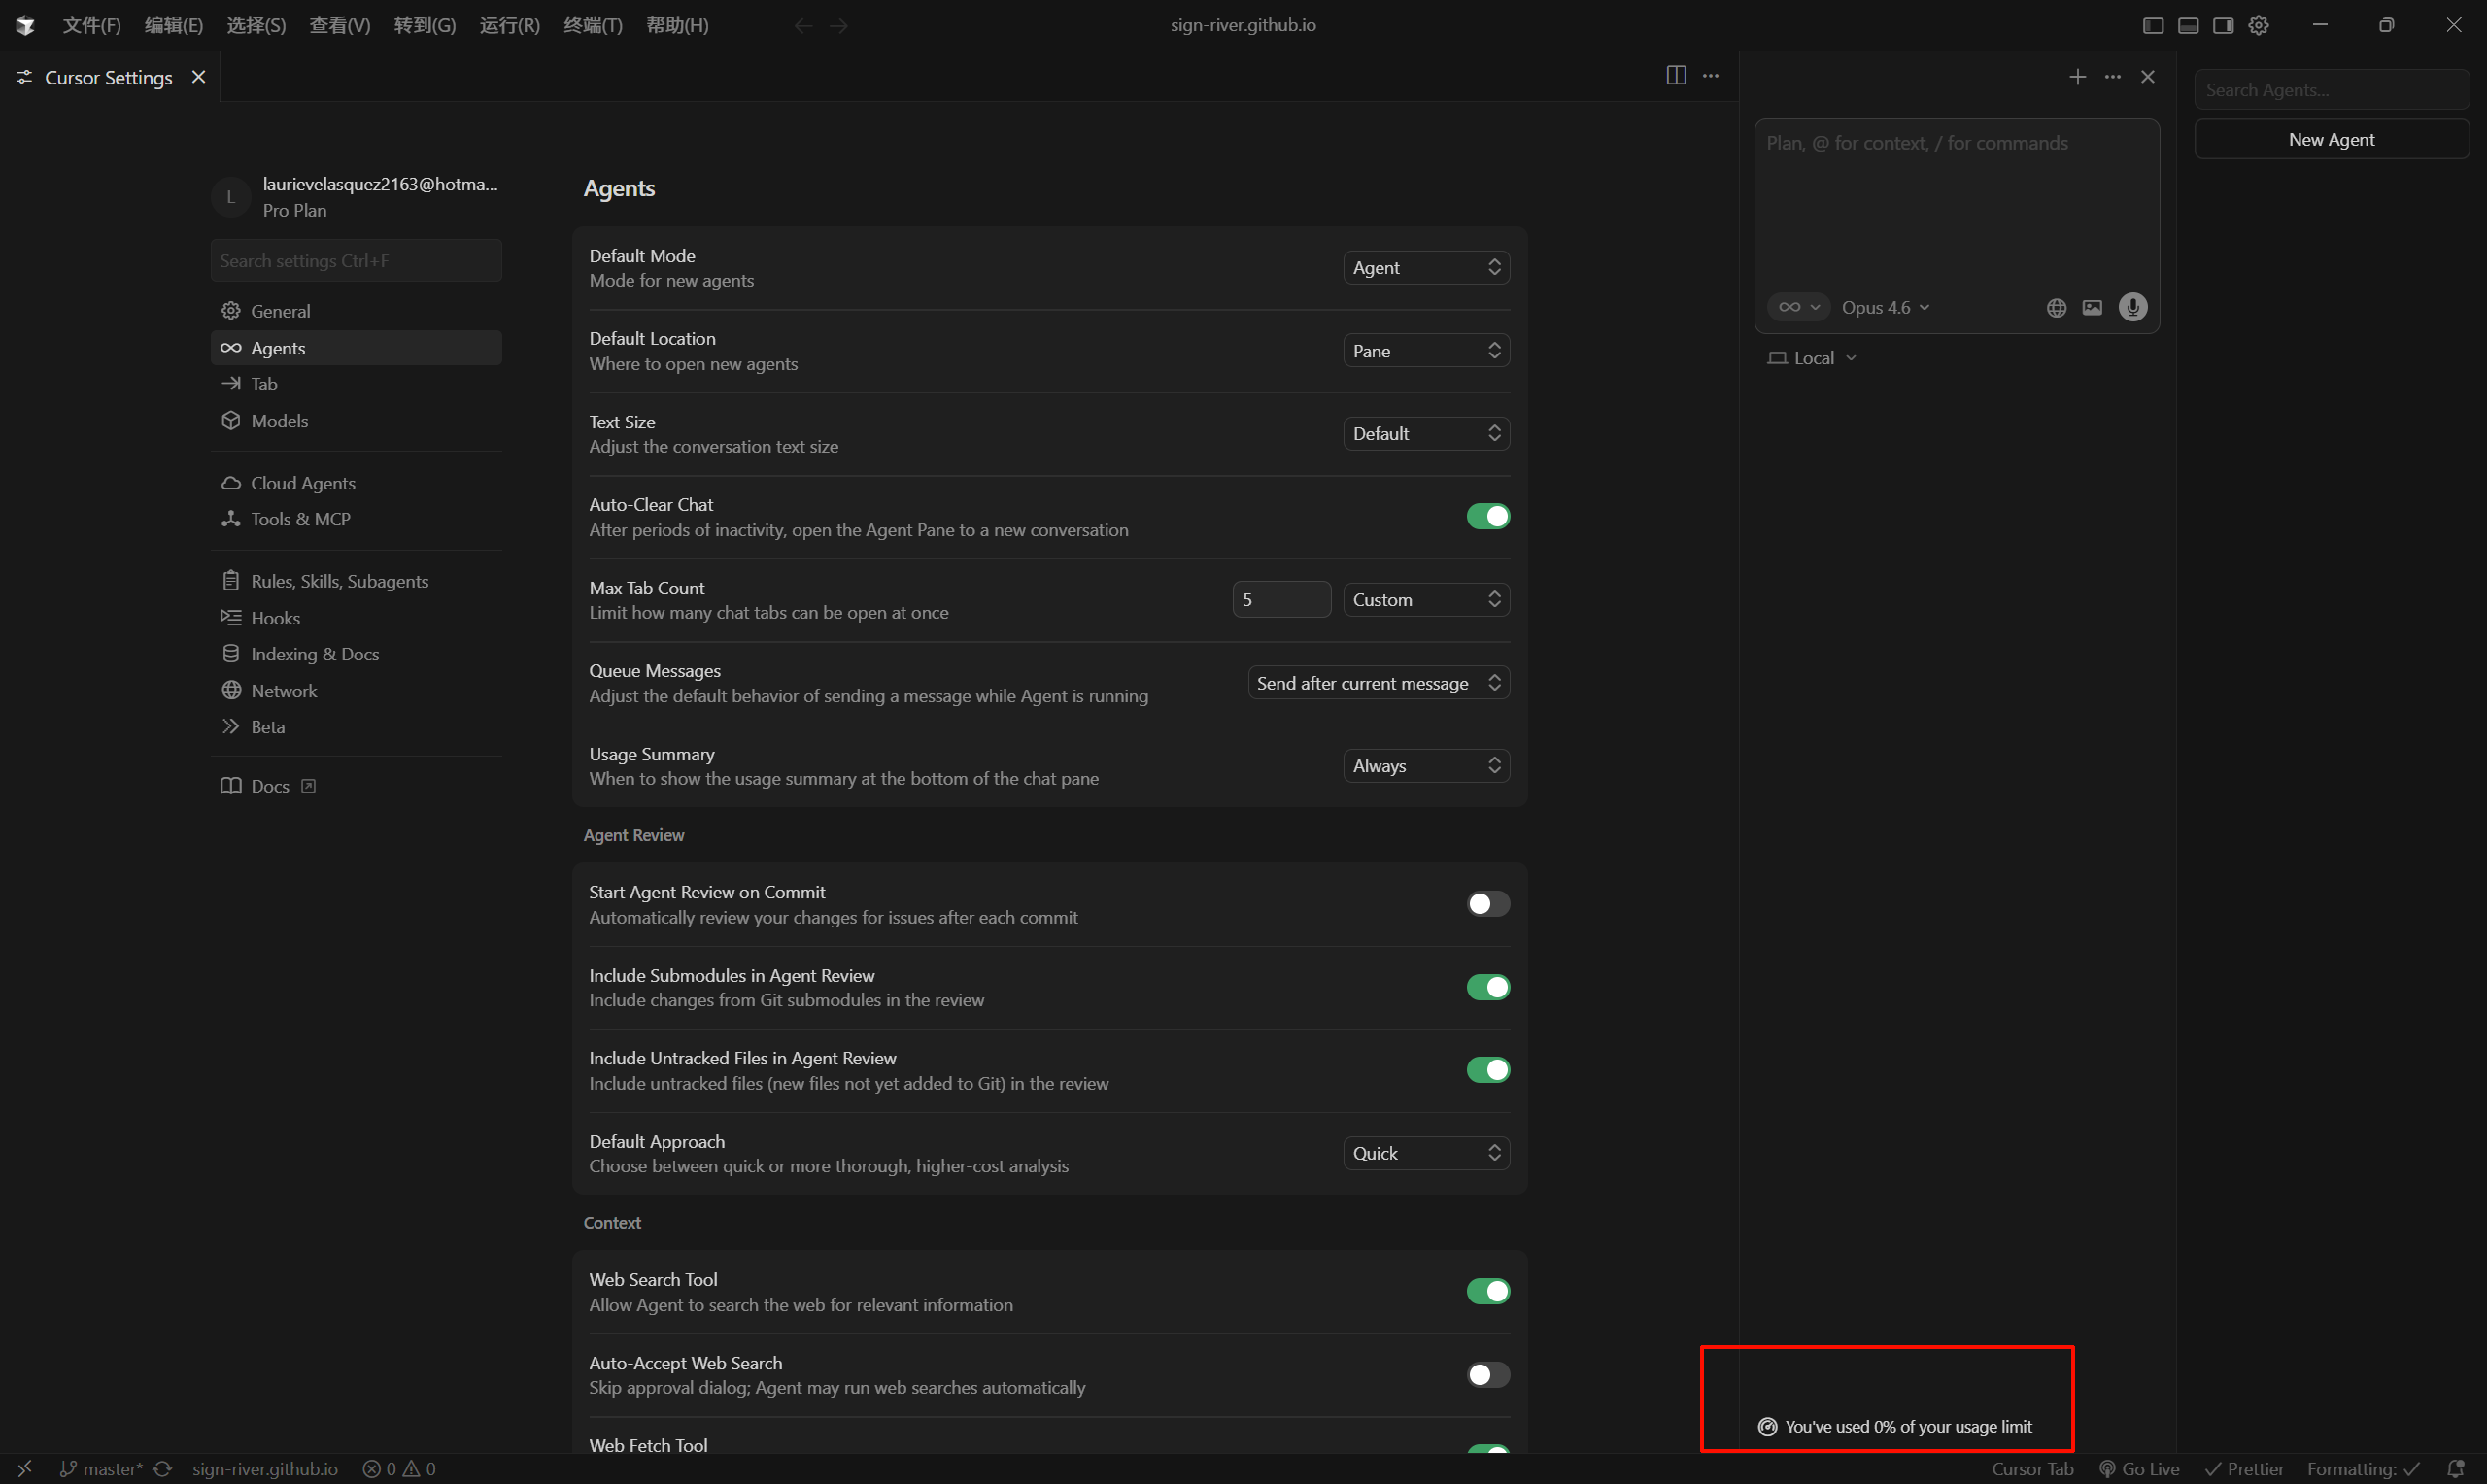Click the globe web icon in chat input
The width and height of the screenshot is (2487, 1484).
2056,308
